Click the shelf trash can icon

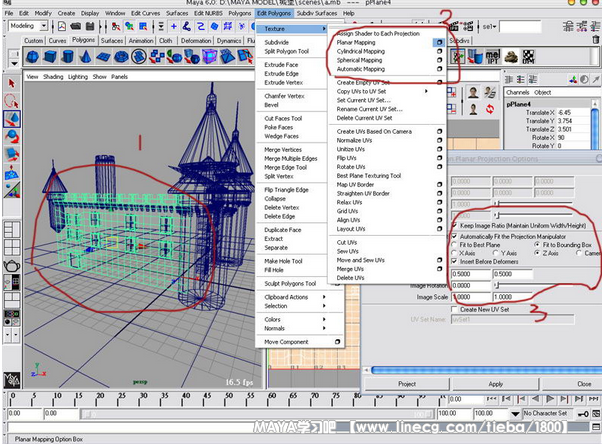click(596, 39)
